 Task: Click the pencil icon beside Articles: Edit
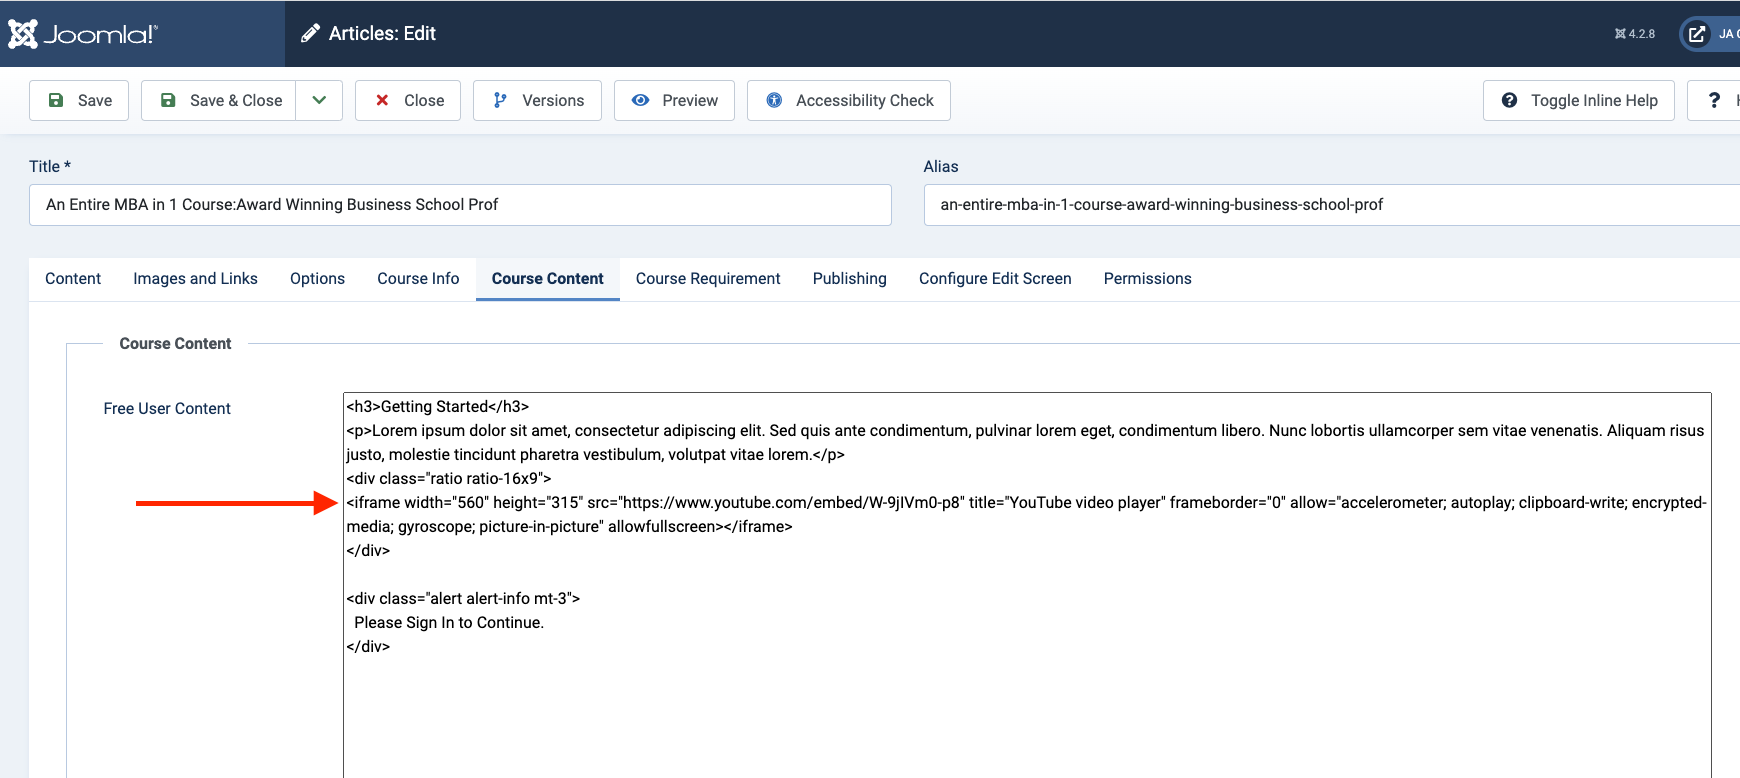pos(311,34)
